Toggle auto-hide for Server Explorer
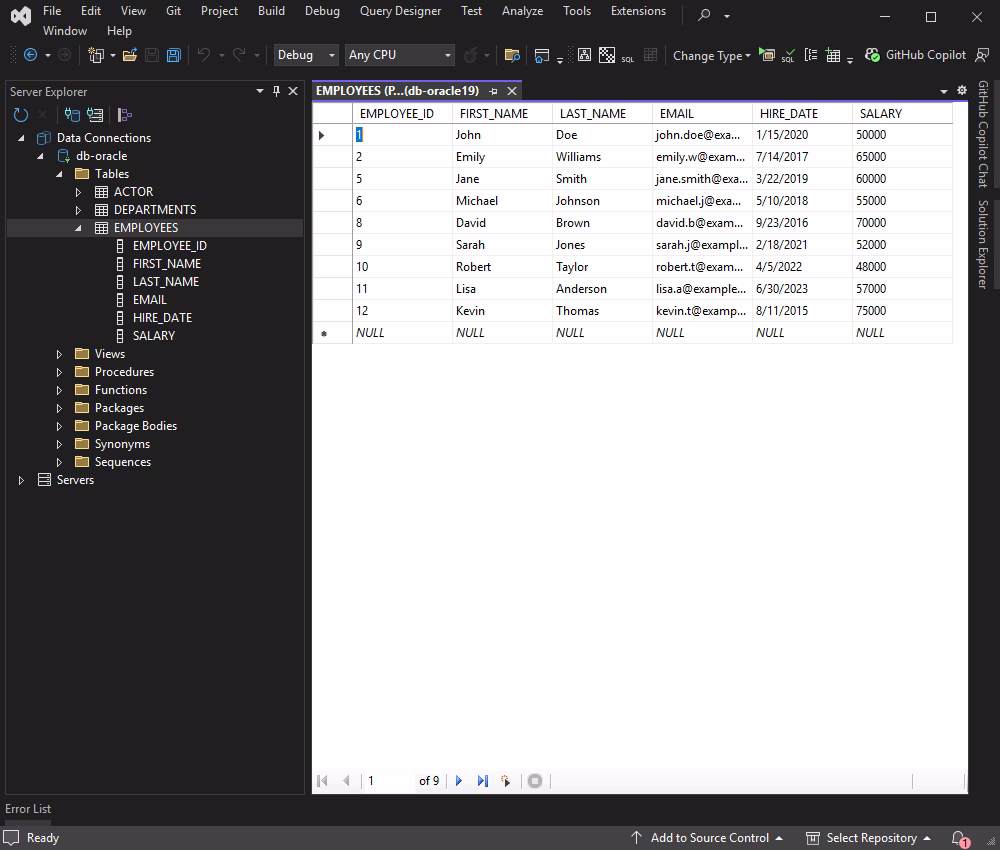The height and width of the screenshot is (850, 1000). pyautogui.click(x=275, y=91)
